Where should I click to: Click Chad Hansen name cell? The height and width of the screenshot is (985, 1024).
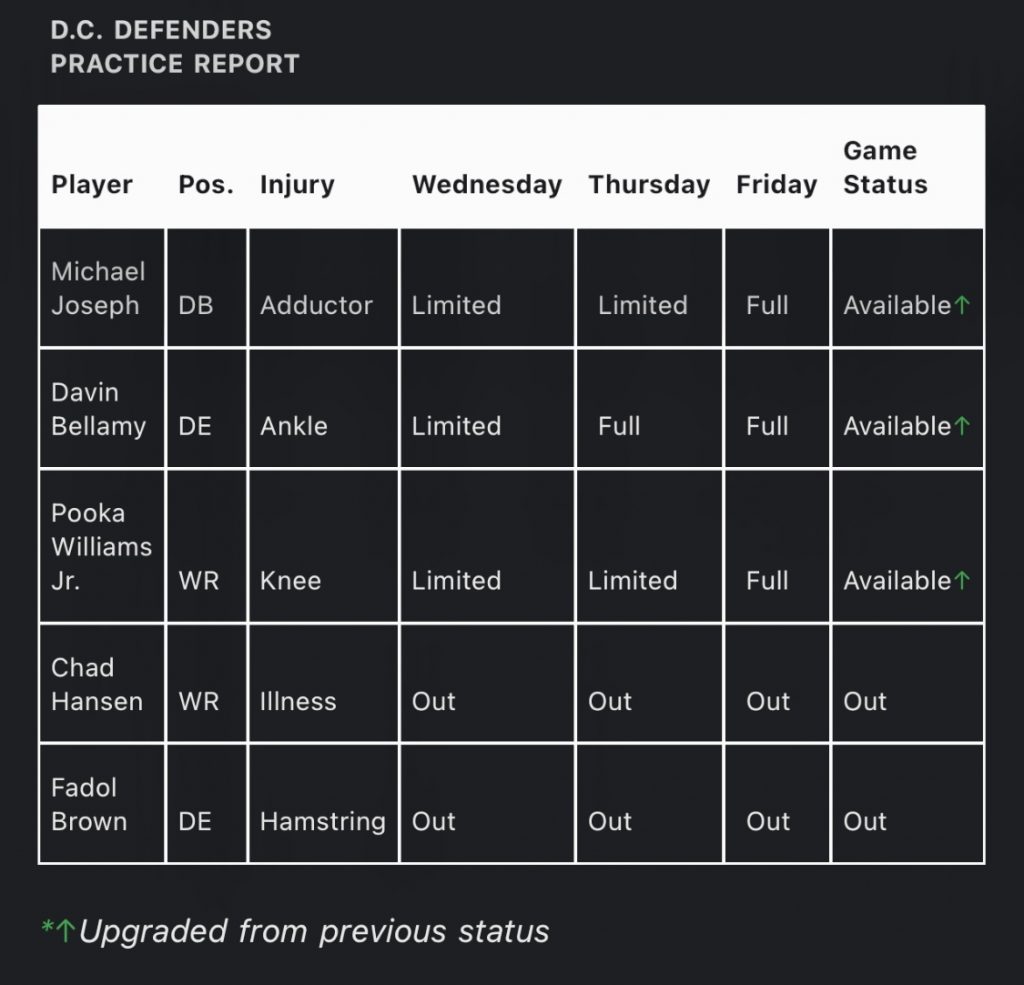tap(96, 684)
